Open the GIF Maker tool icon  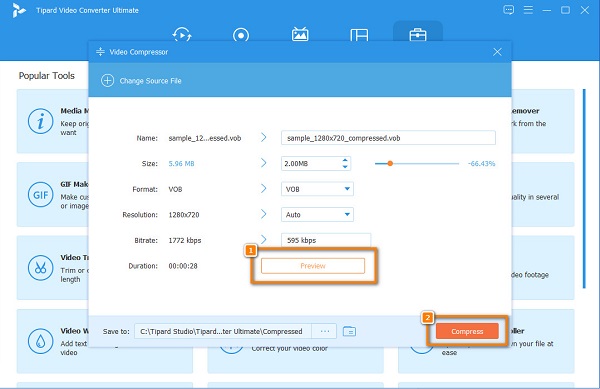(x=40, y=195)
